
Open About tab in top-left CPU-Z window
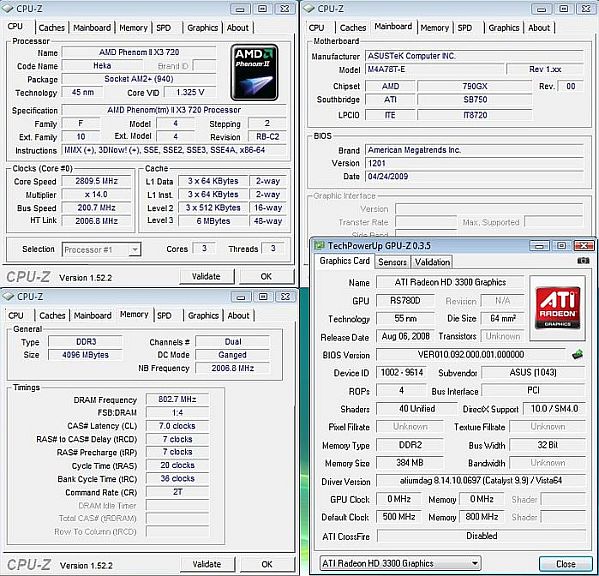point(238,28)
